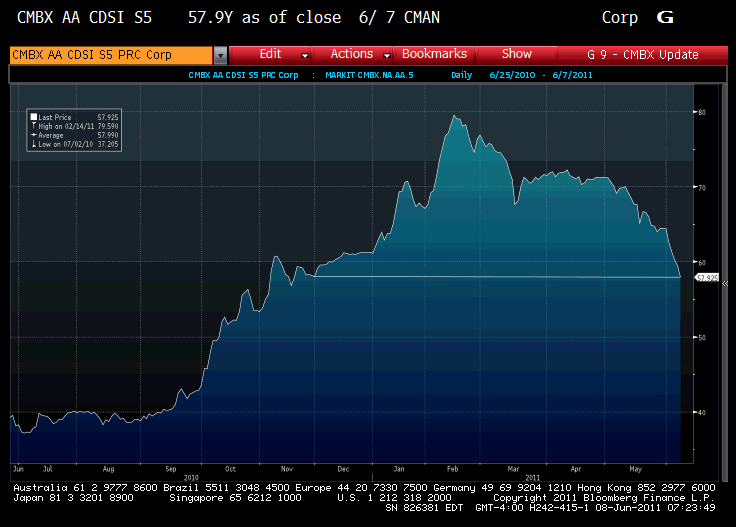Open the security ticker dropdown arrow

click(x=220, y=55)
